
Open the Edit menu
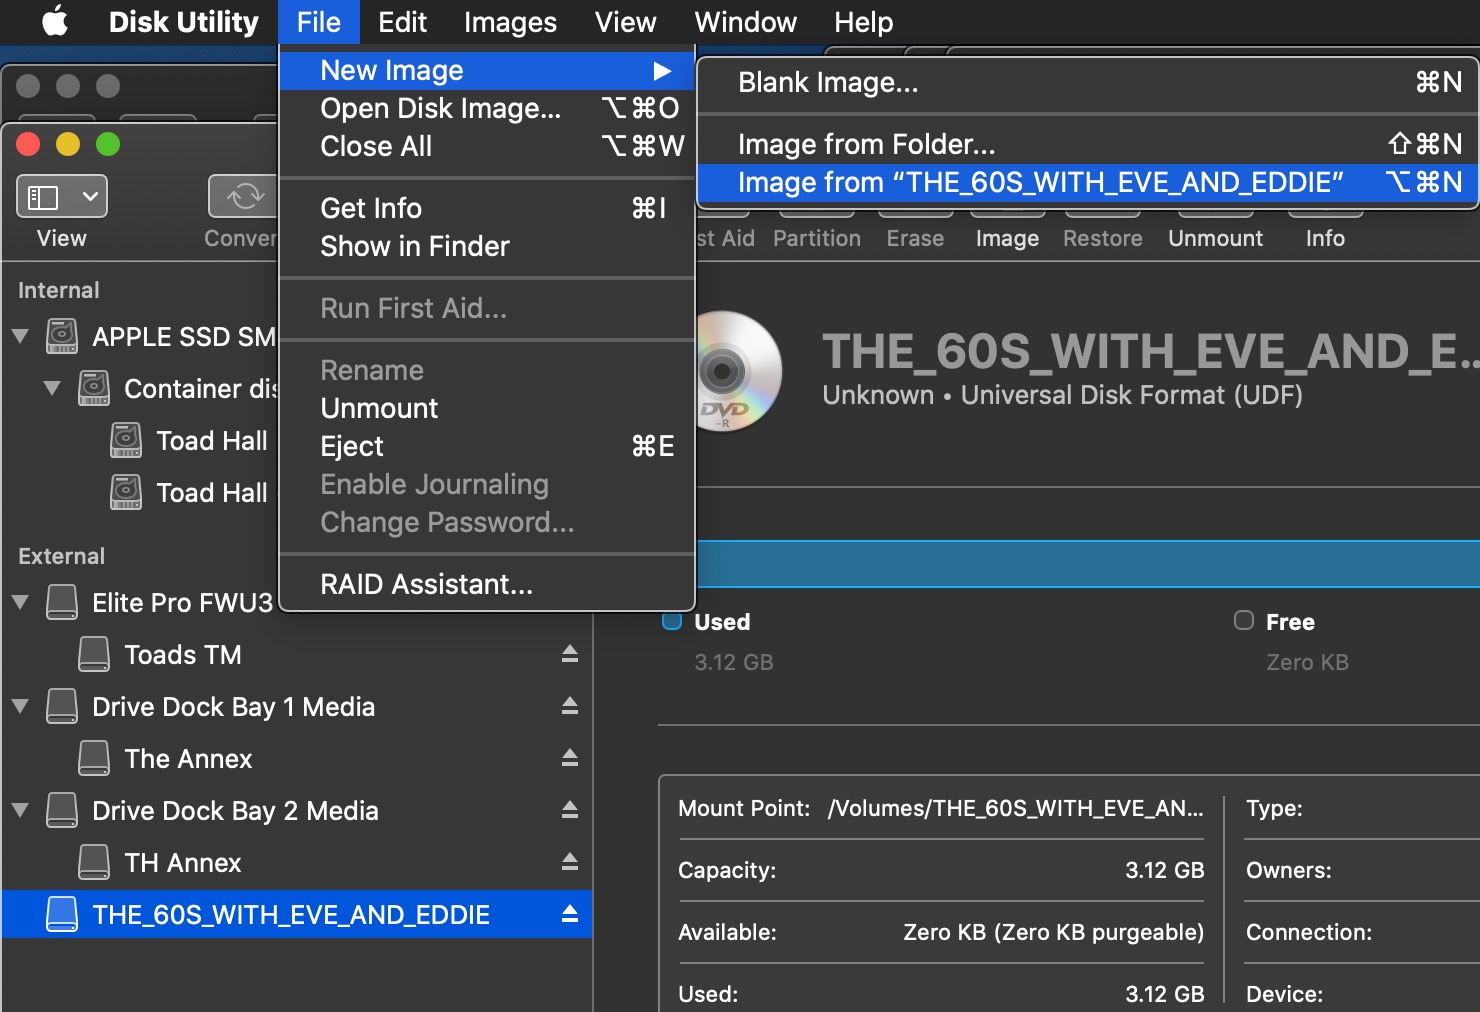pos(402,22)
